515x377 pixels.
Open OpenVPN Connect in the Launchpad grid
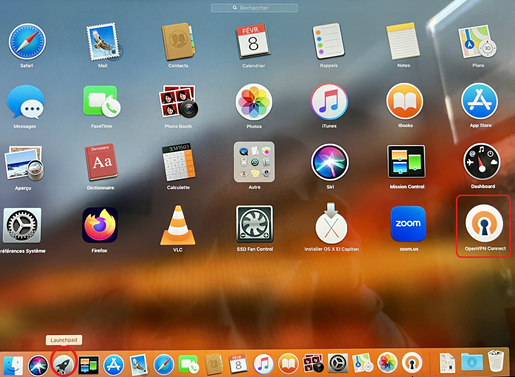click(484, 223)
